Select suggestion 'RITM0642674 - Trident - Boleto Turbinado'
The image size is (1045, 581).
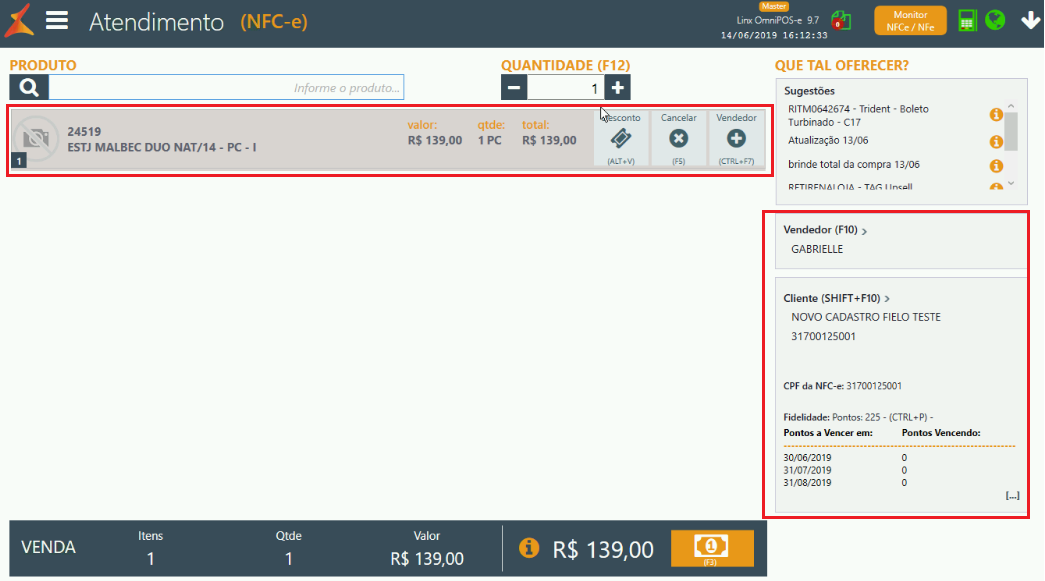(858, 115)
